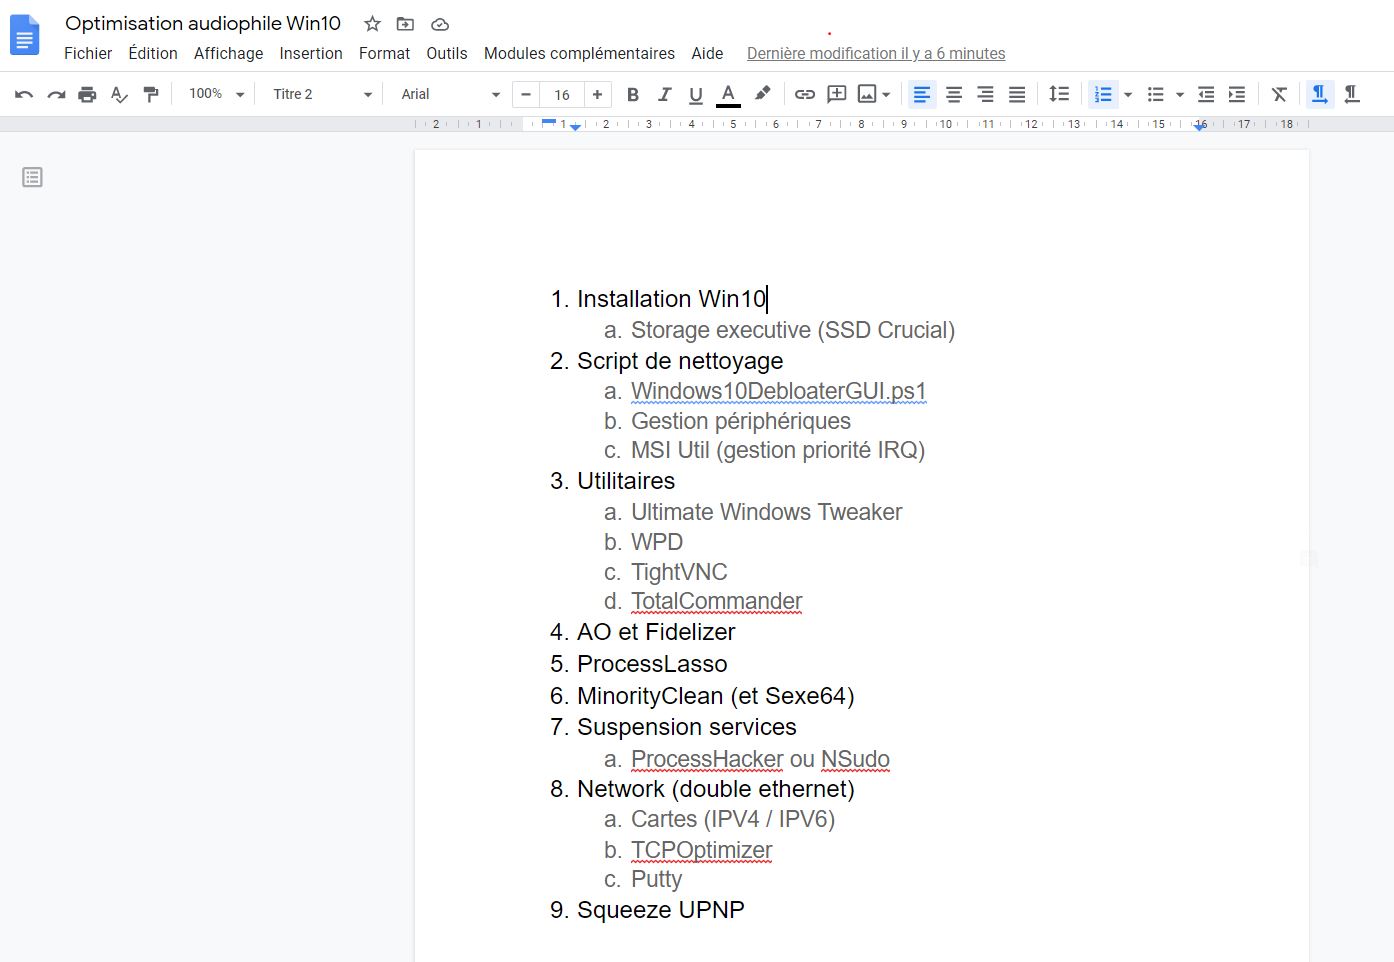Image resolution: width=1394 pixels, height=962 pixels.
Task: Click the Undo icon
Action: 24,94
